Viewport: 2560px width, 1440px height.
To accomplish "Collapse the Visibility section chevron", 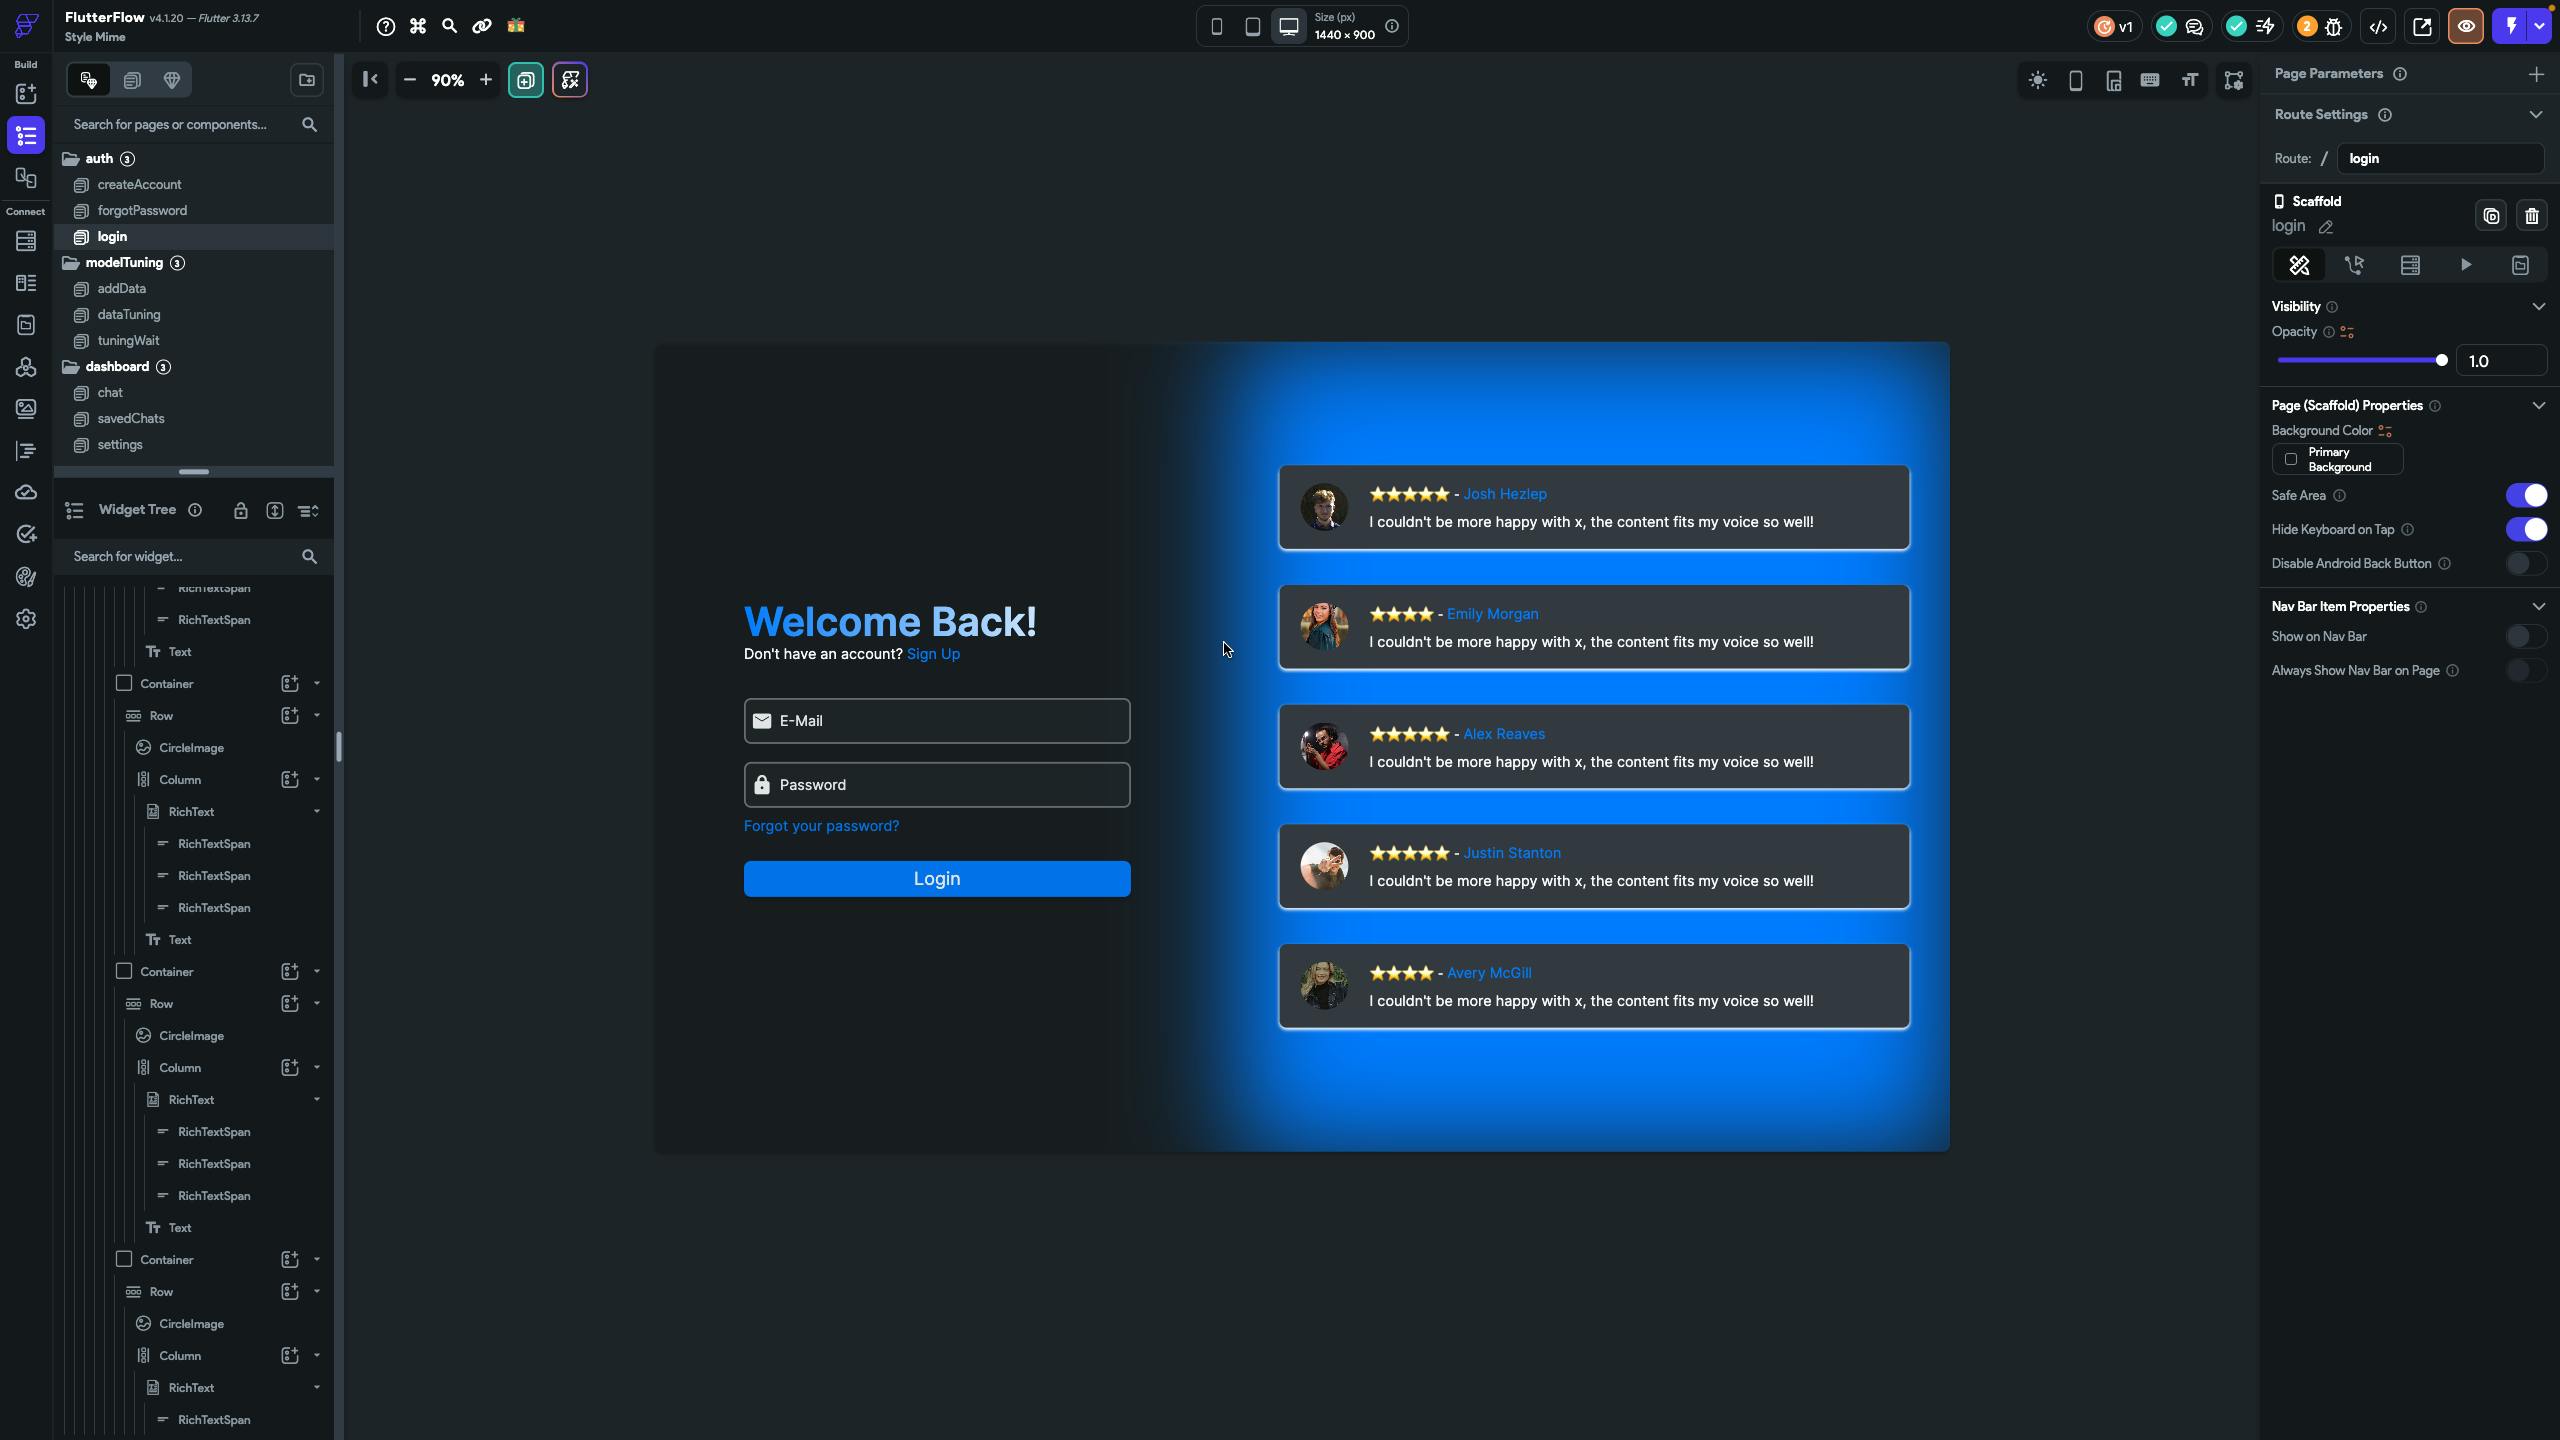I will [x=2538, y=307].
